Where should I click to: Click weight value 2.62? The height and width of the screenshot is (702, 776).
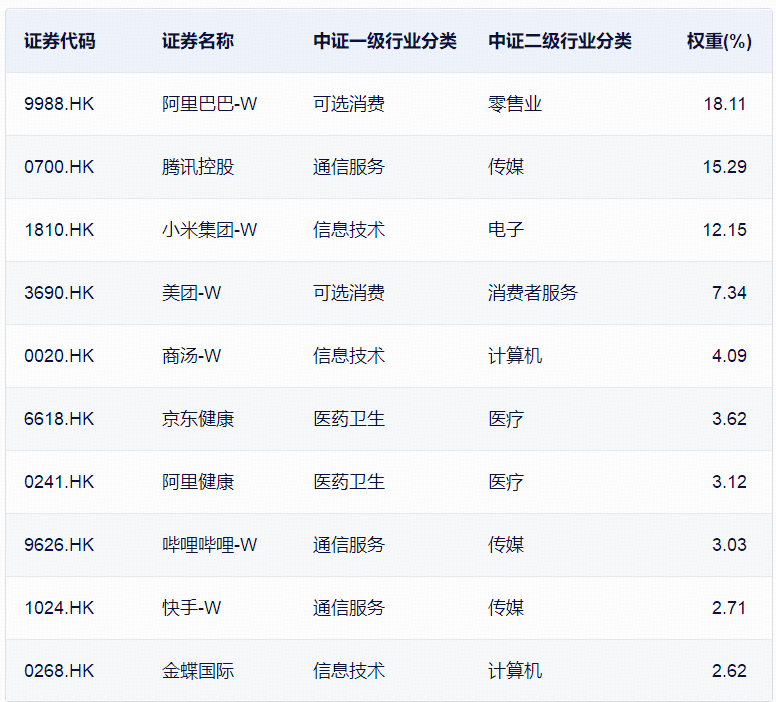[729, 671]
